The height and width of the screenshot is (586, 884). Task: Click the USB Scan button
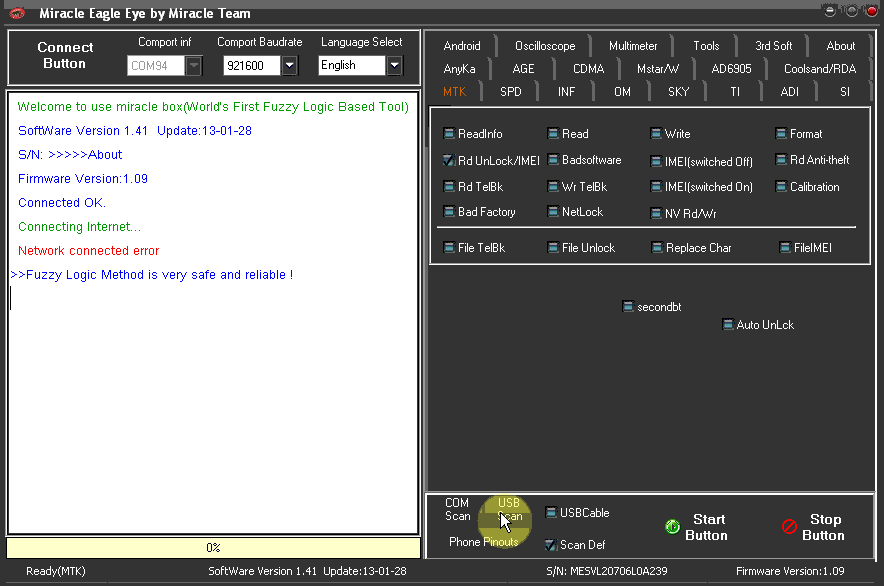pos(509,509)
